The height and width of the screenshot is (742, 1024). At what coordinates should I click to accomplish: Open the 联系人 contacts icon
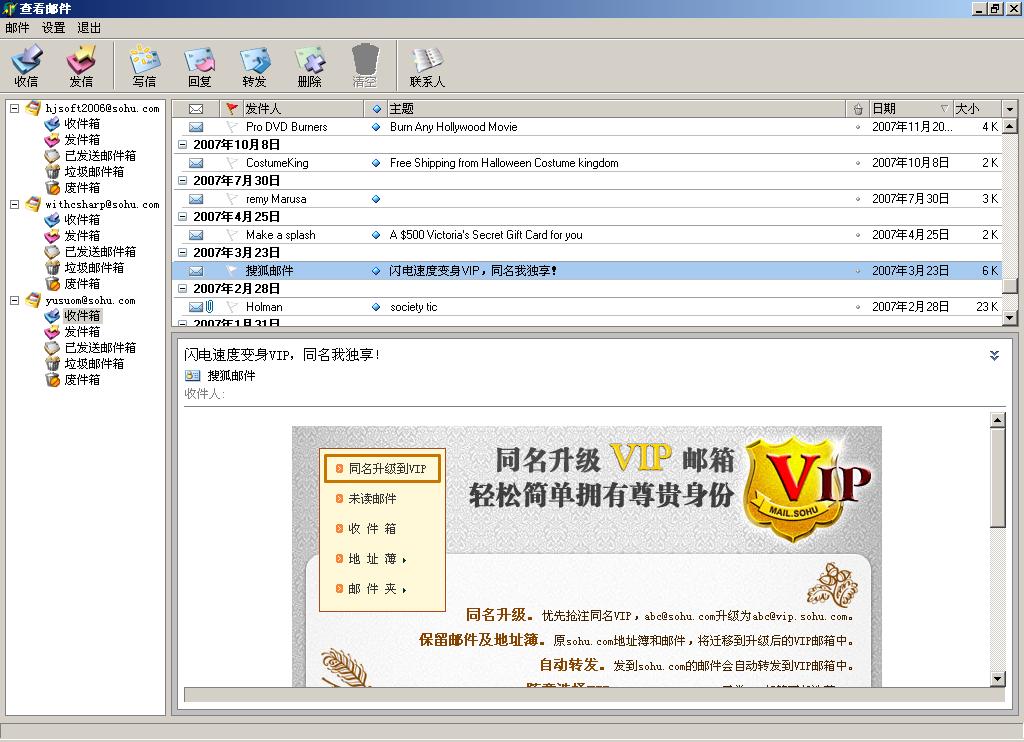tap(427, 65)
